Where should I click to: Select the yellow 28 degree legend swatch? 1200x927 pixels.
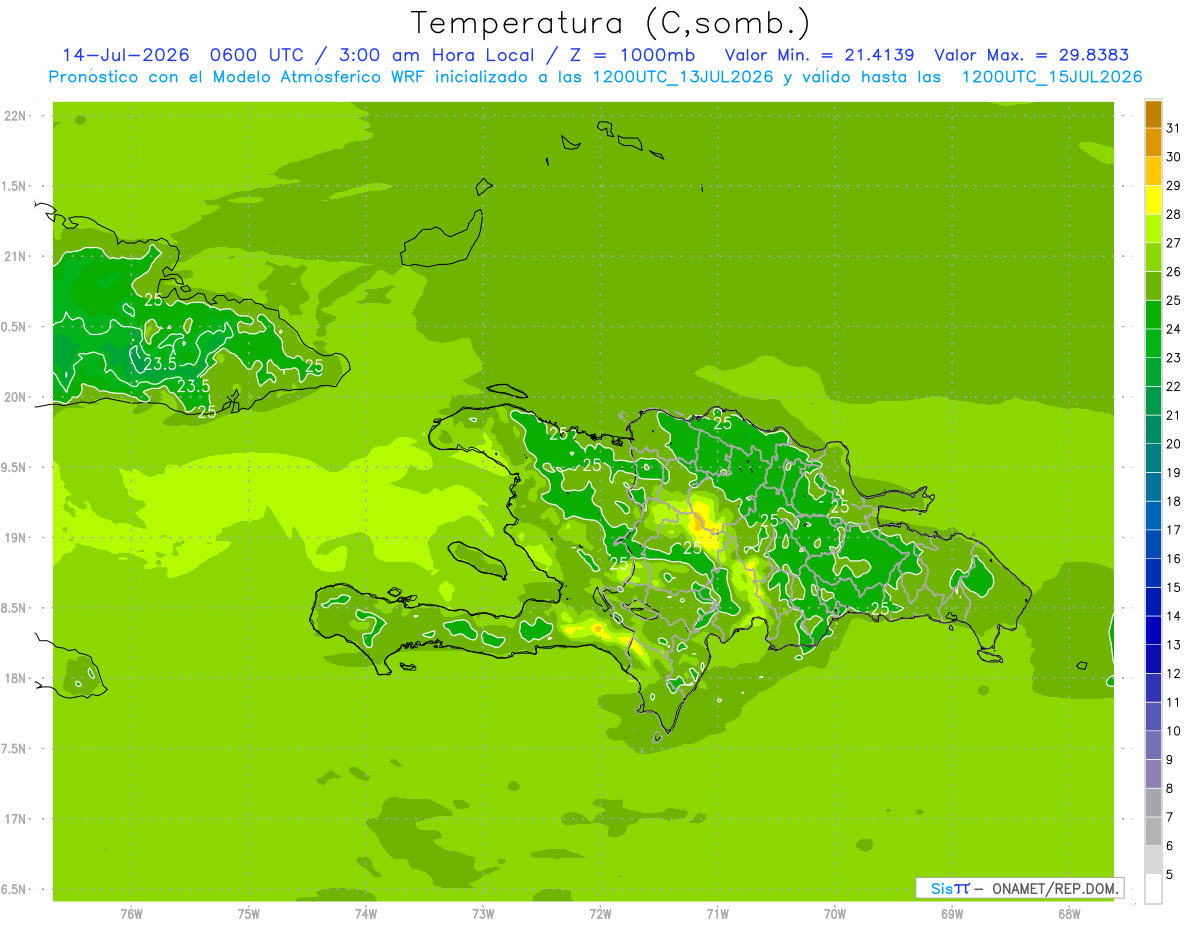click(1153, 201)
